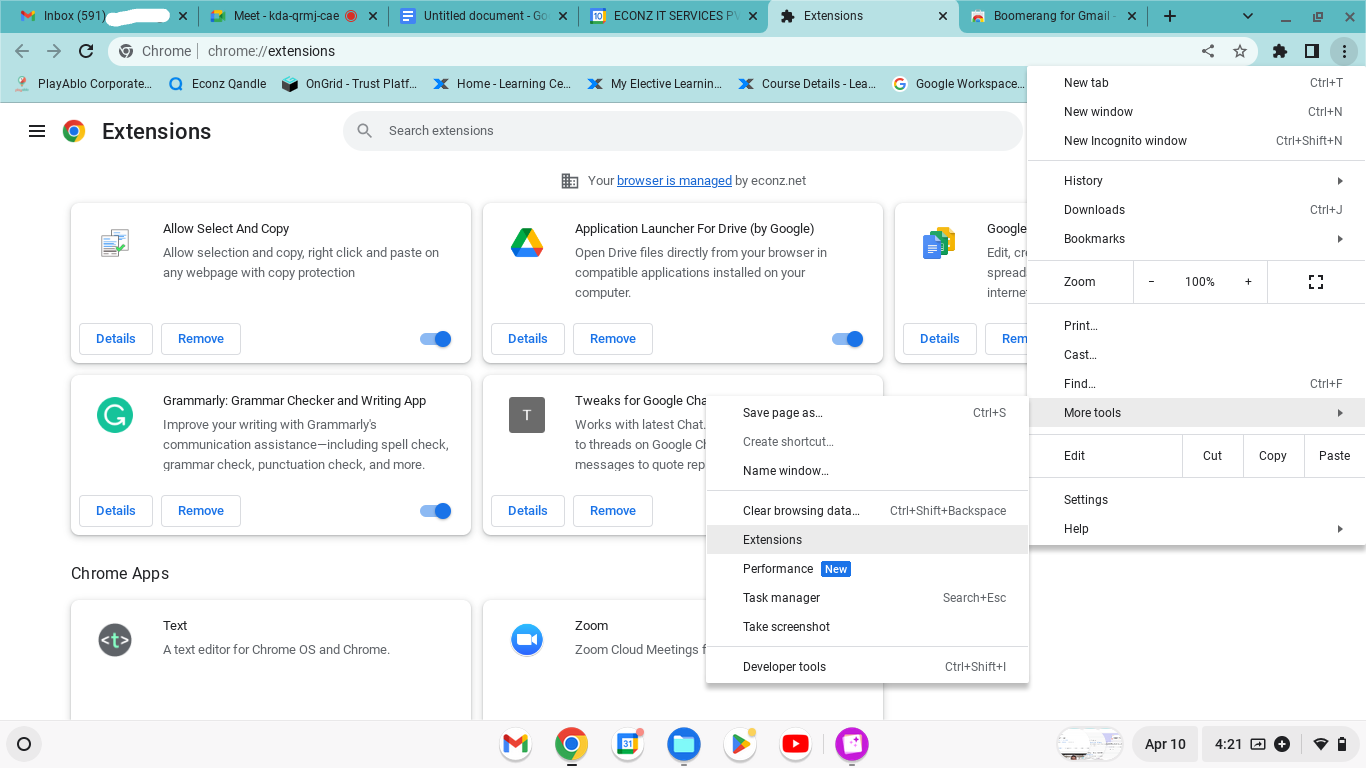The image size is (1366, 768).
Task: Expand the History submenu arrow
Action: [x=1340, y=181]
